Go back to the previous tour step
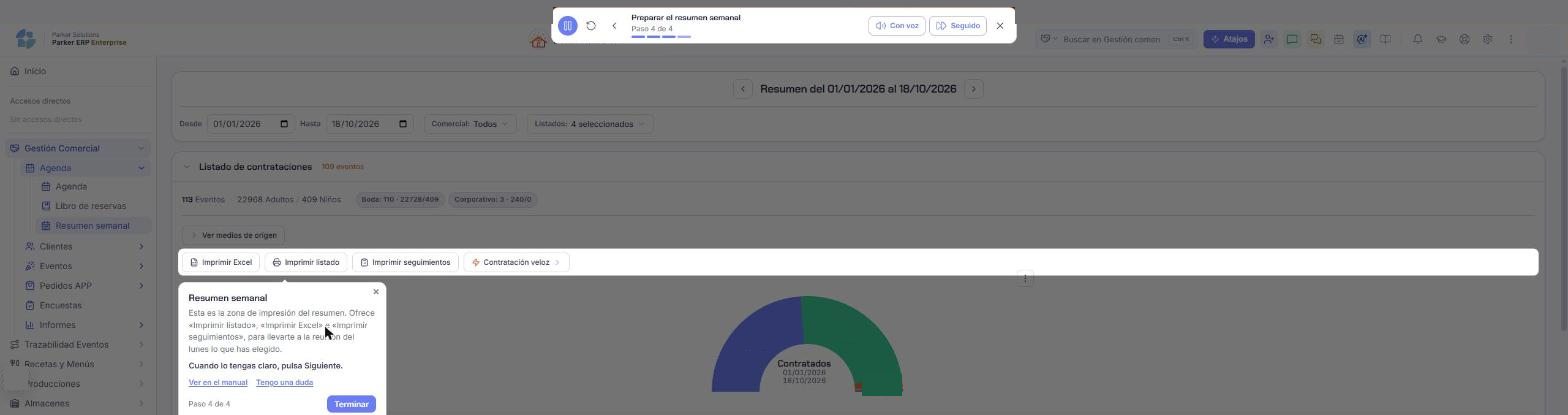This screenshot has width=1568, height=415. 614,26
